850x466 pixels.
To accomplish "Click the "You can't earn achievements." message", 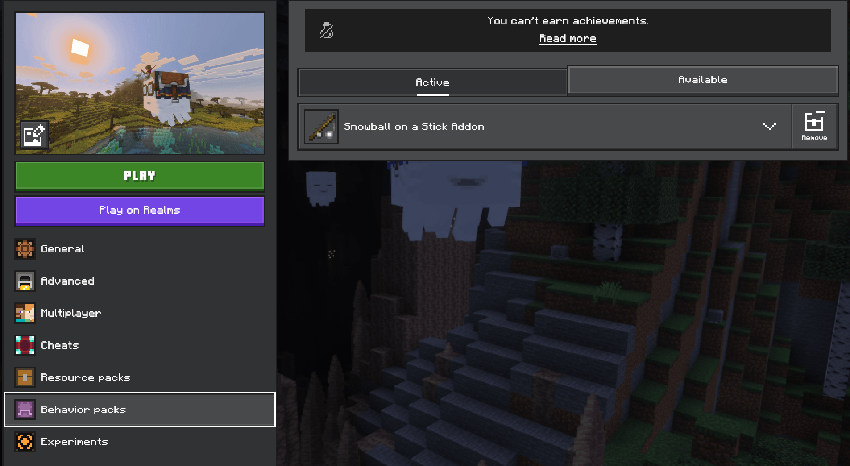I will tap(568, 21).
